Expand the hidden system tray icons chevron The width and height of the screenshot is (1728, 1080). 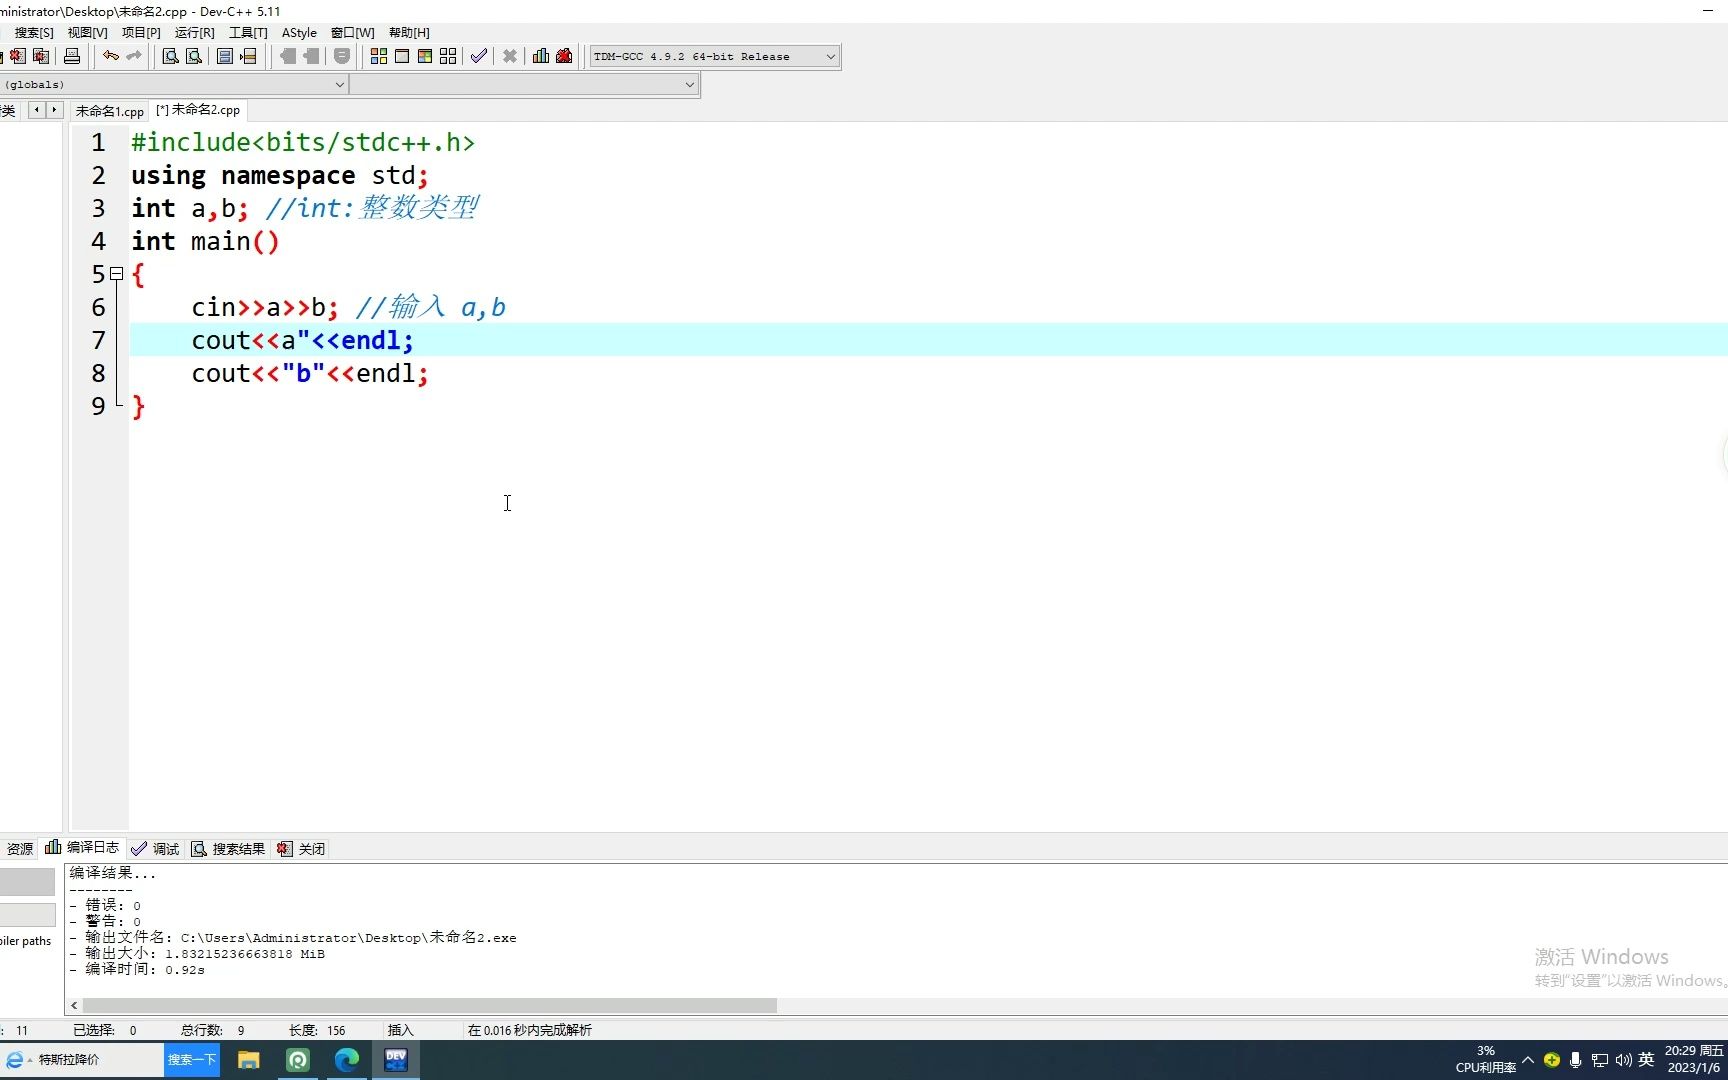pyautogui.click(x=1528, y=1060)
